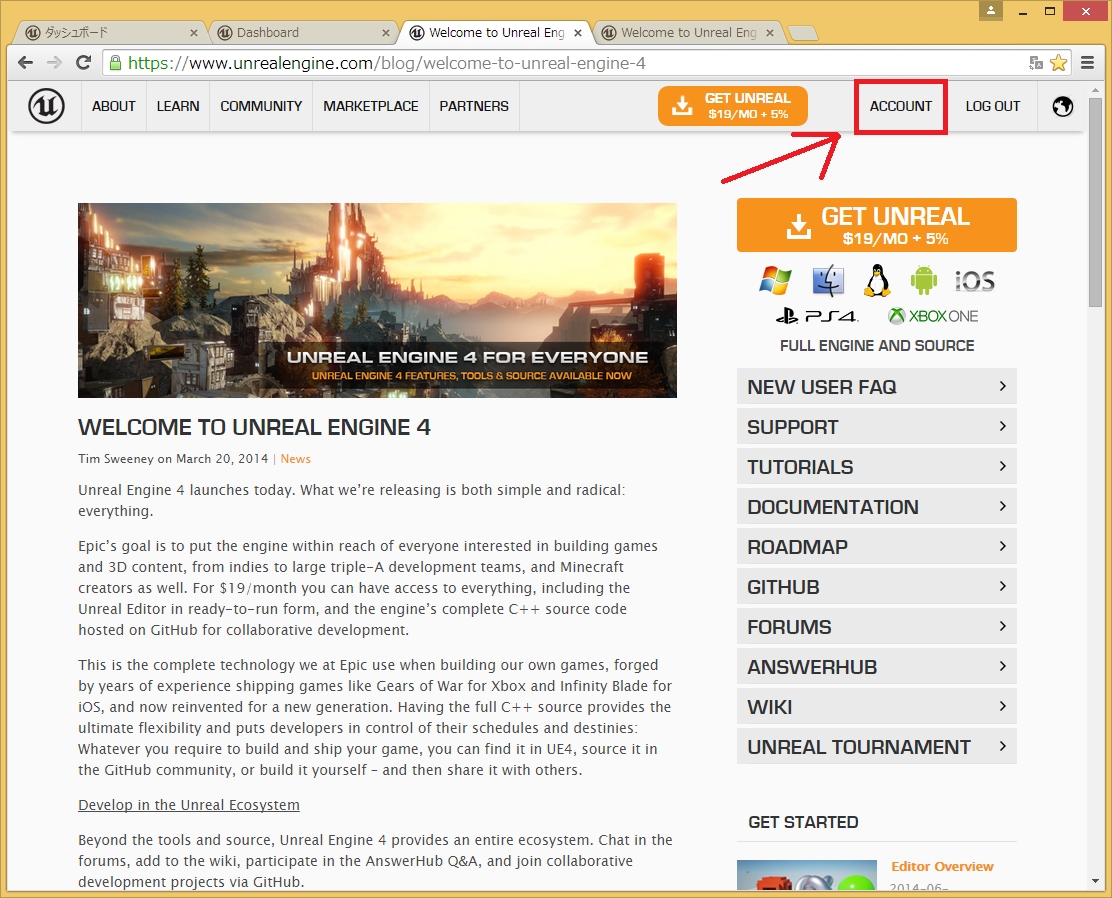Open the ANSWERHUB sidebar item
1112x898 pixels.
[x=877, y=667]
